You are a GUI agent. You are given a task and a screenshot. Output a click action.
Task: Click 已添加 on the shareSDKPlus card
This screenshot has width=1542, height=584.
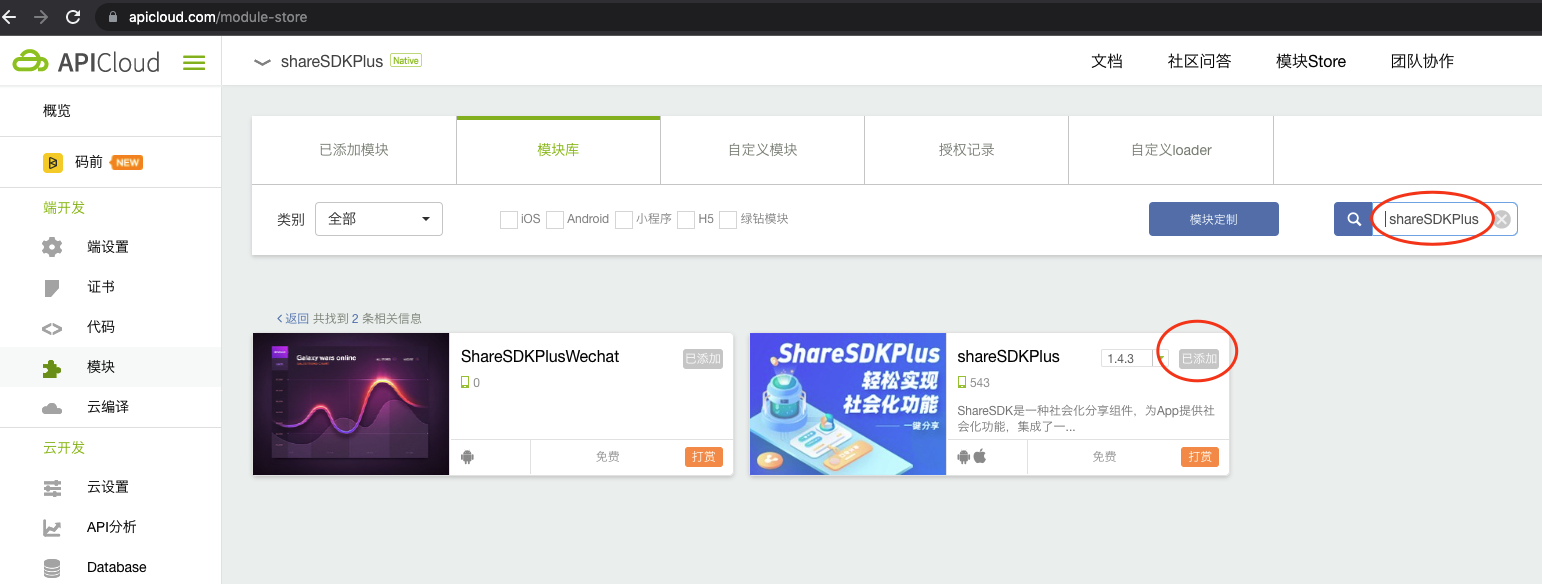[x=1199, y=359]
